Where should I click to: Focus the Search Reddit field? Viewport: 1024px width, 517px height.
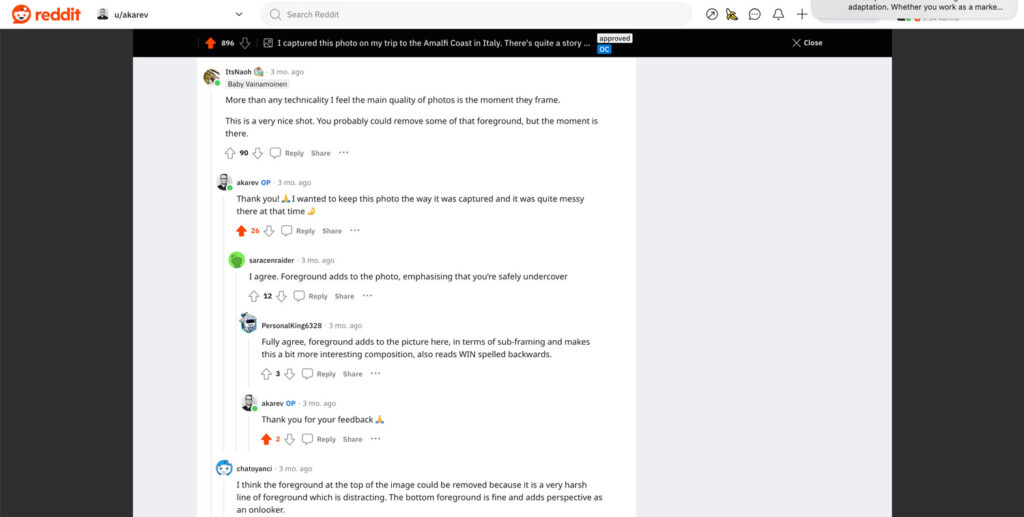[476, 14]
